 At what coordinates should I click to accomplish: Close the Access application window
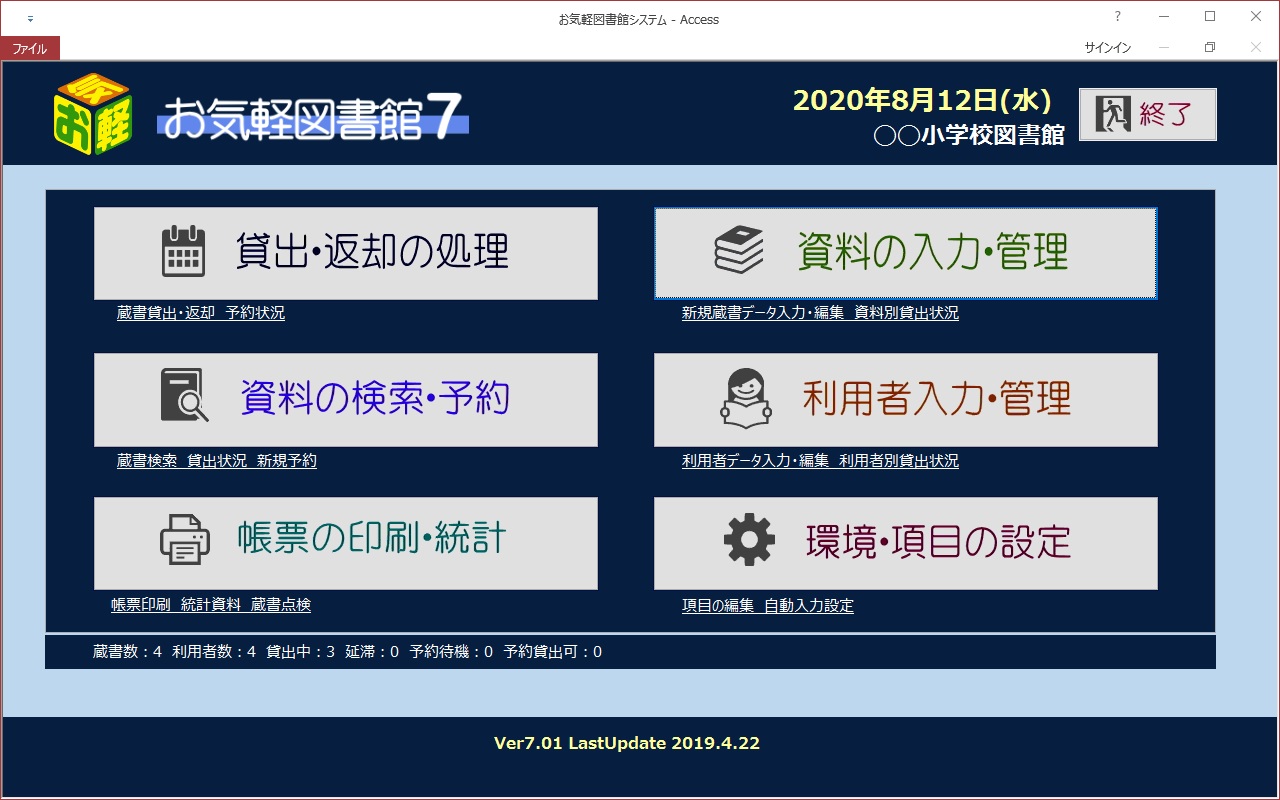1256,17
